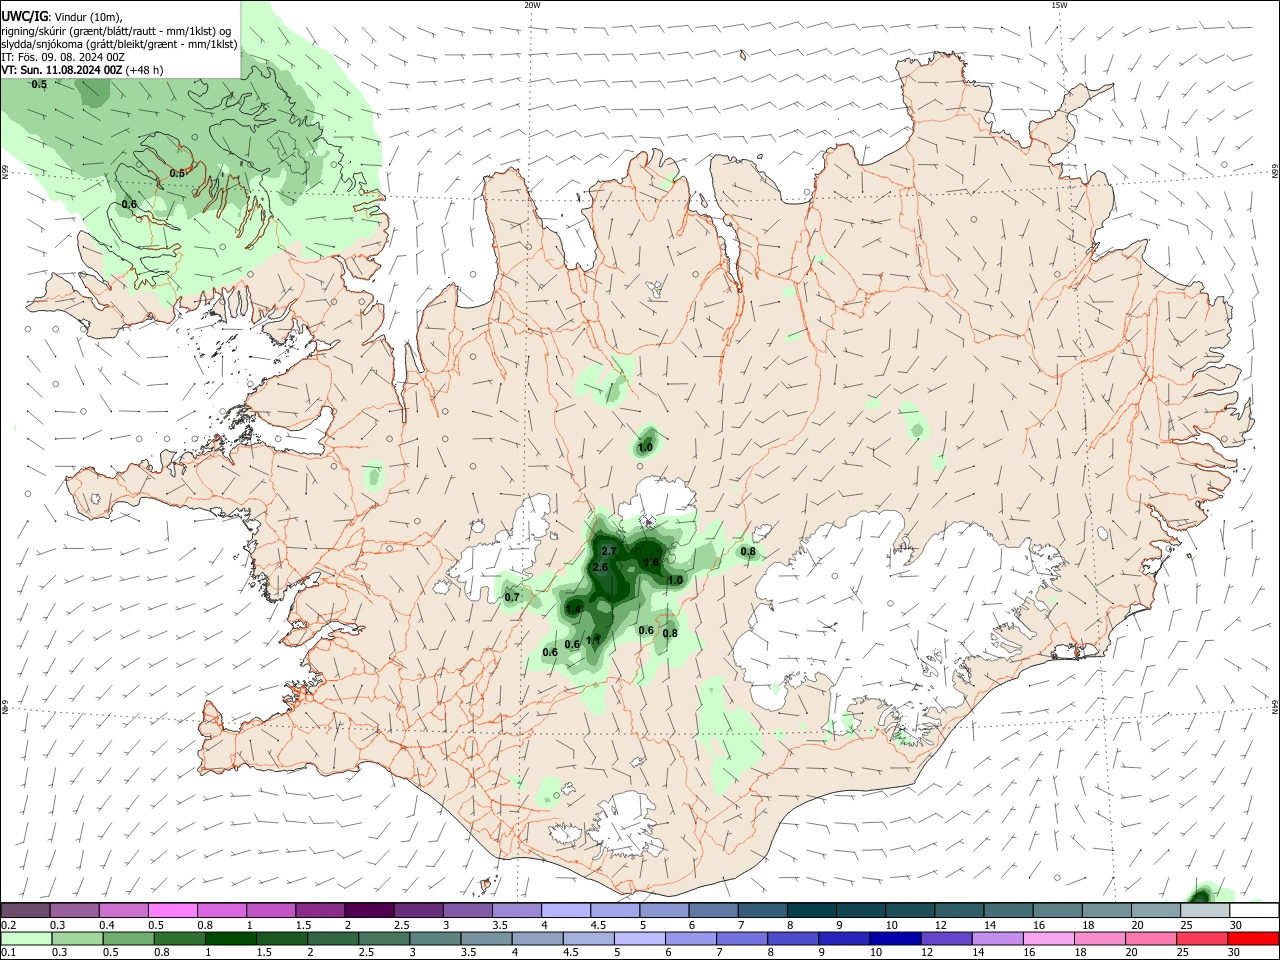Click the 0.7 precipitation value label
This screenshot has height=960, width=1280.
[x=512, y=597]
